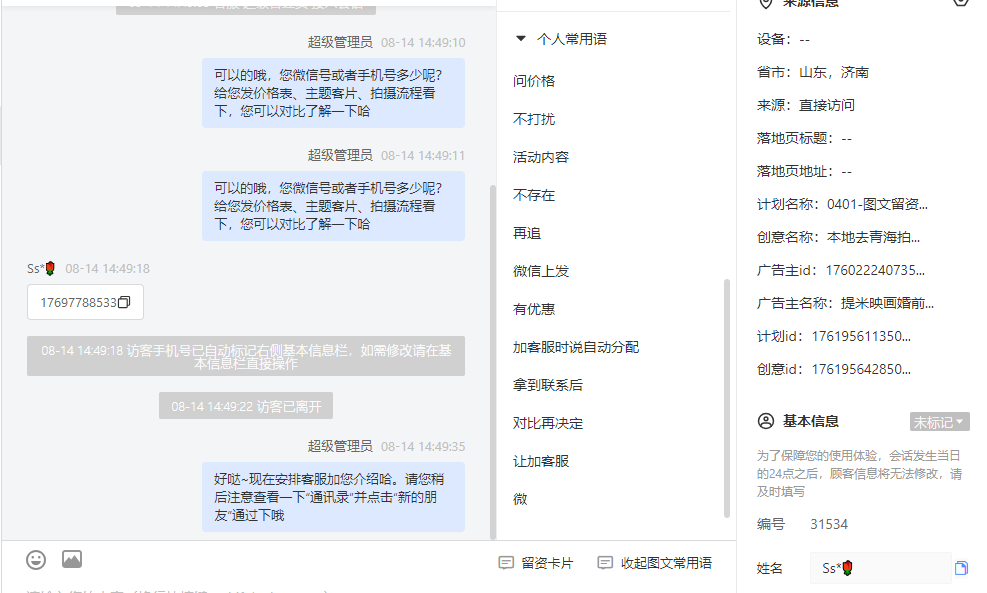Choose the 不打扰 quick phrase
This screenshot has width=987, height=593.
tap(534, 119)
